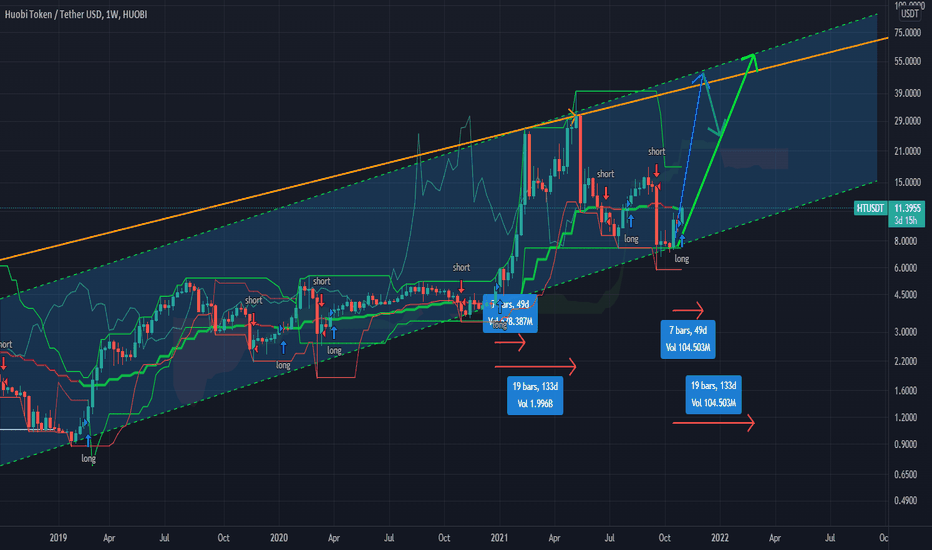Select the '7 bars, 49d Vol 104.503M' info box
The image size is (932, 550).
pos(688,339)
